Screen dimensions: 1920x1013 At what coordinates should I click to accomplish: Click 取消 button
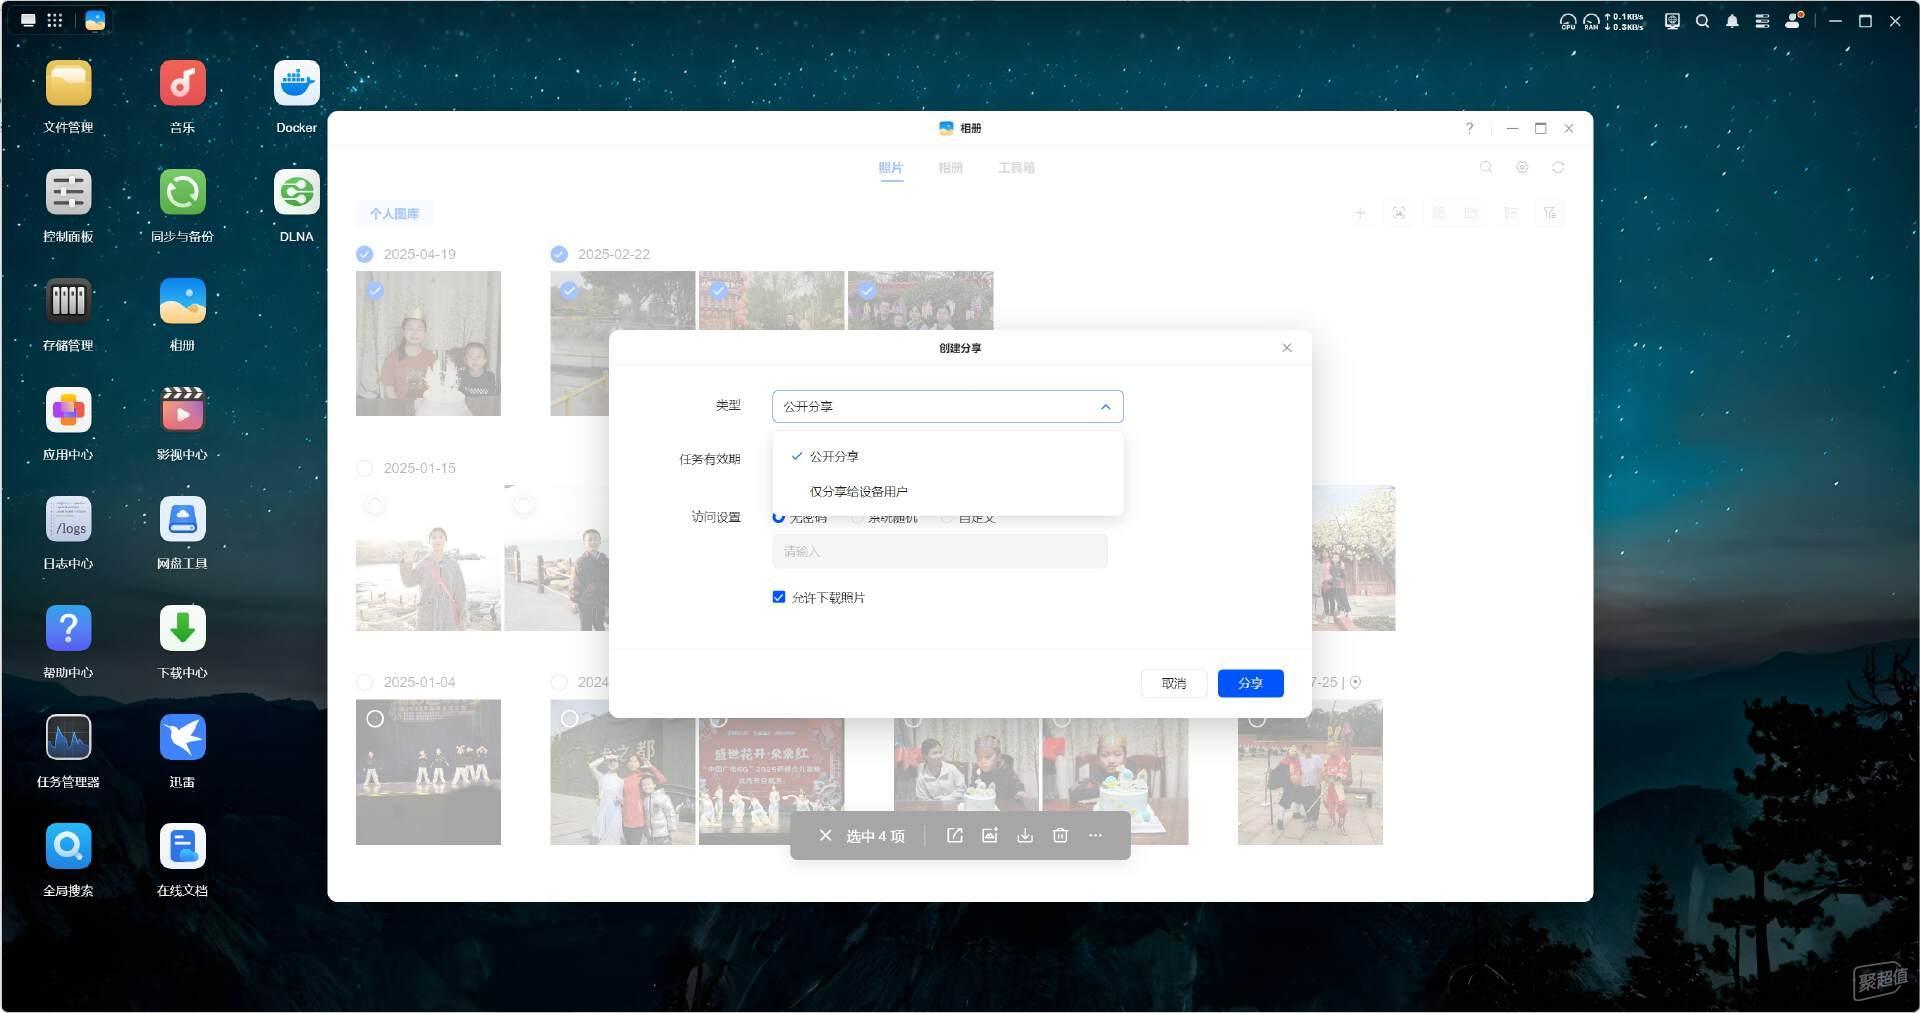tap(1174, 683)
